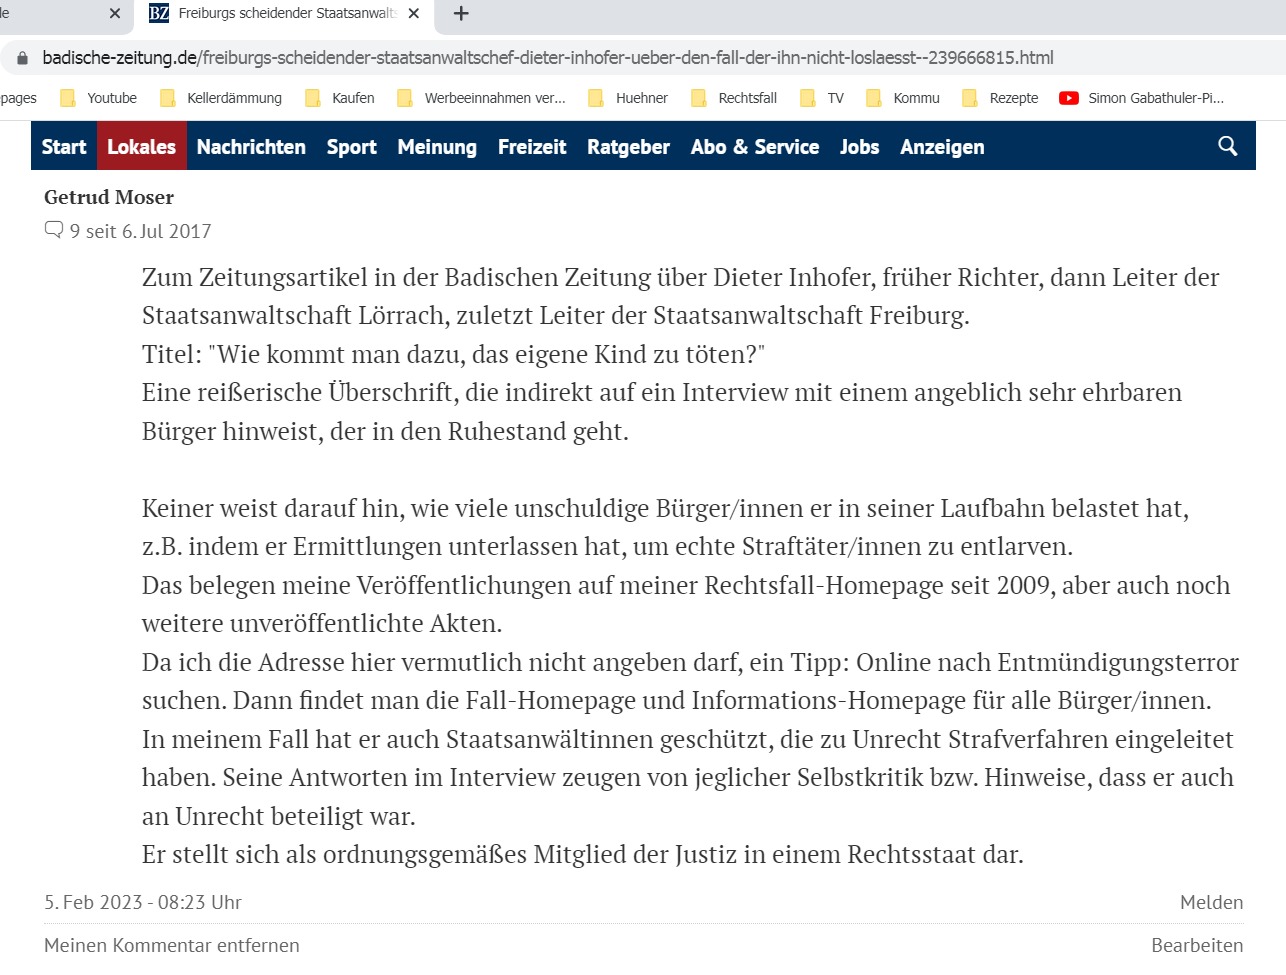Go to the Start menu item
Image resolution: width=1286 pixels, height=975 pixels.
point(64,147)
